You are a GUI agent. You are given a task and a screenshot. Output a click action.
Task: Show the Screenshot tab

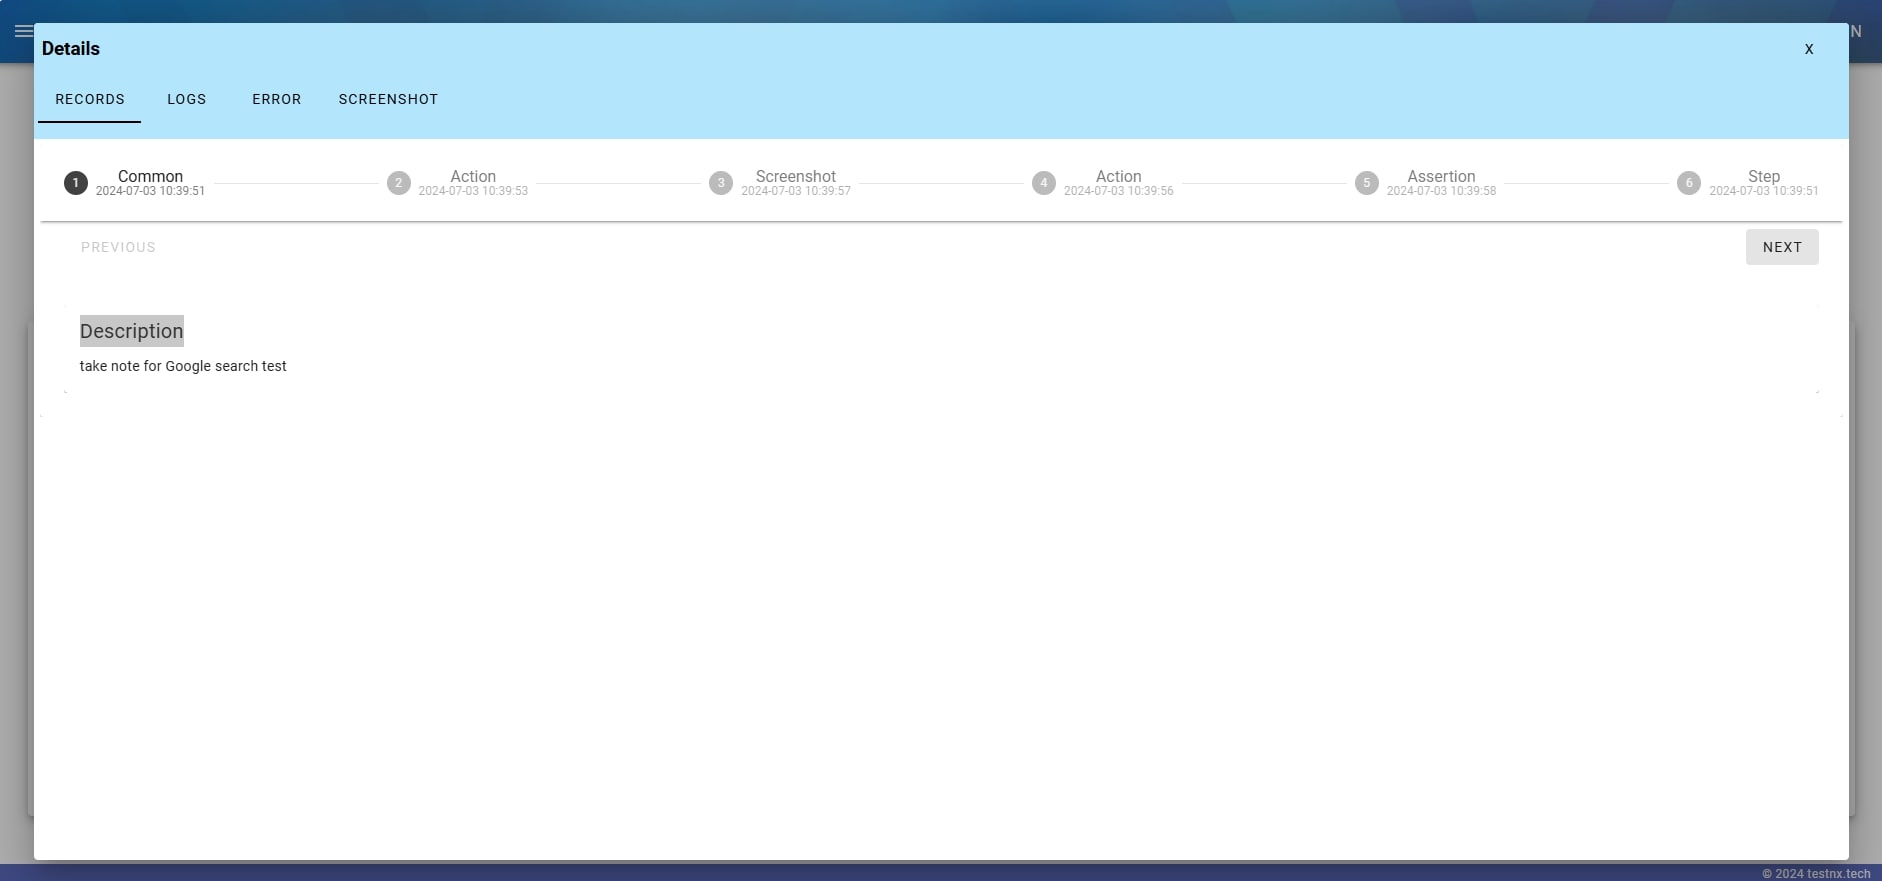388,99
